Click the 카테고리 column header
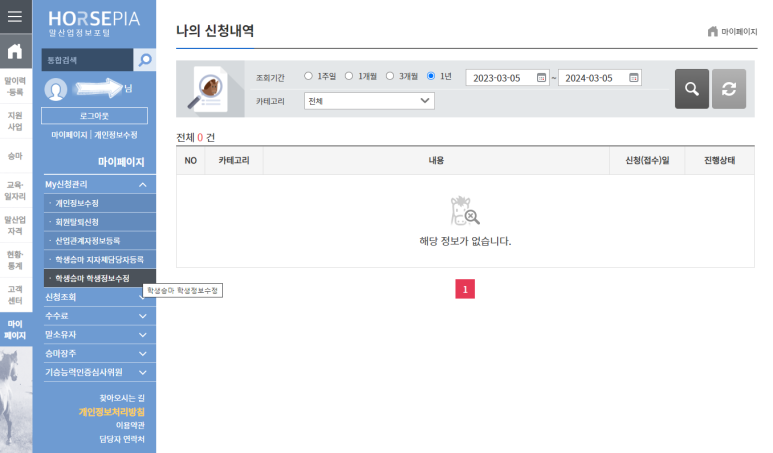 [x=234, y=160]
